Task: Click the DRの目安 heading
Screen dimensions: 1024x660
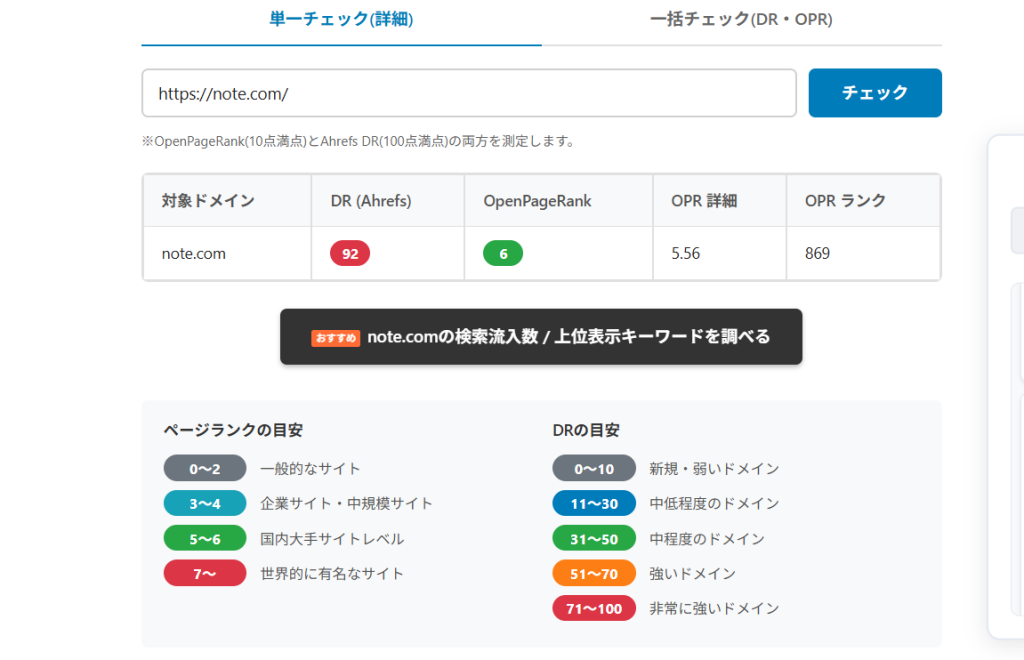Action: (586, 430)
